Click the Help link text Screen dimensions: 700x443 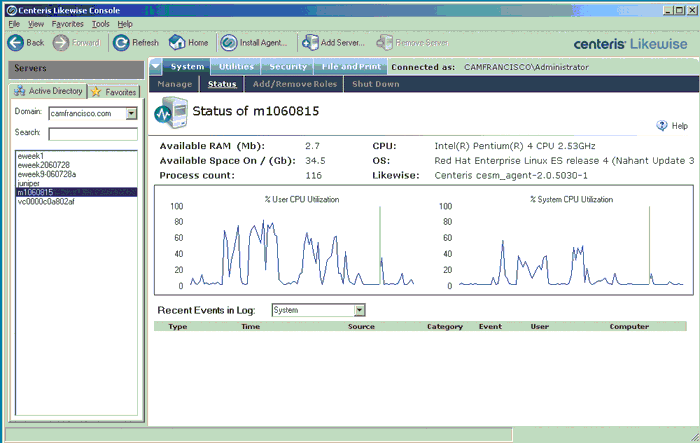click(x=679, y=126)
